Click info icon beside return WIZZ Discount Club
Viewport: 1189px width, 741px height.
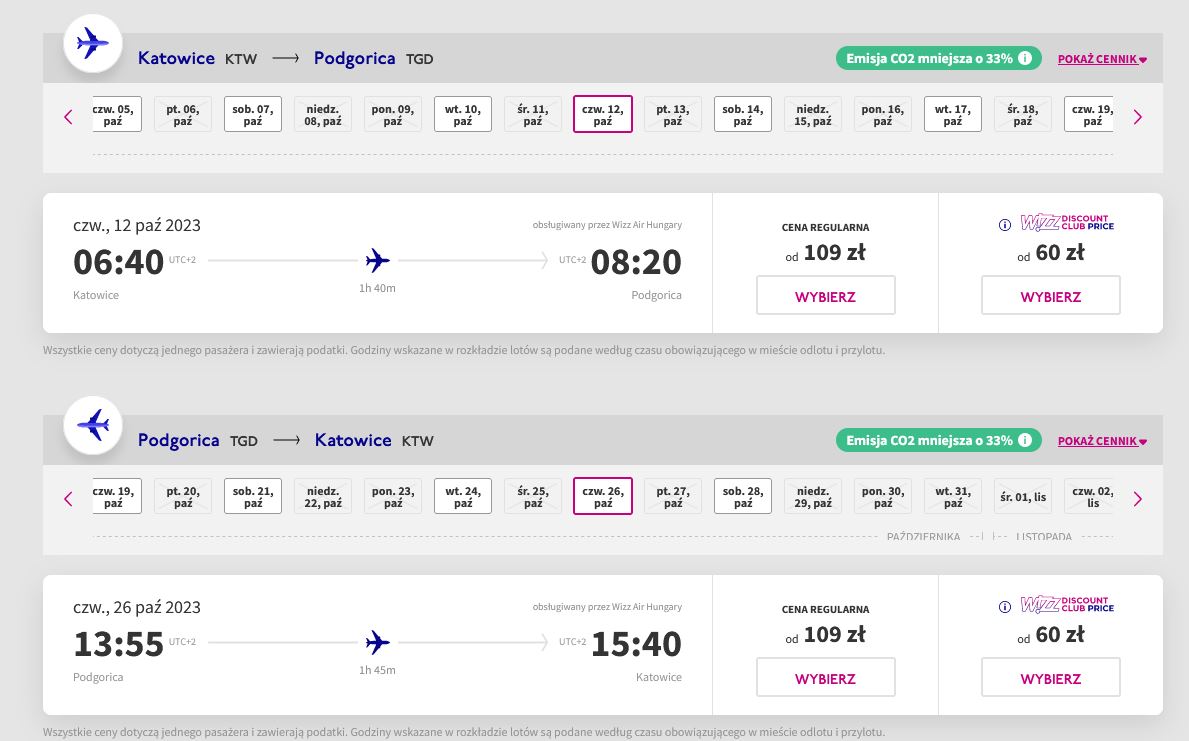pos(1005,608)
